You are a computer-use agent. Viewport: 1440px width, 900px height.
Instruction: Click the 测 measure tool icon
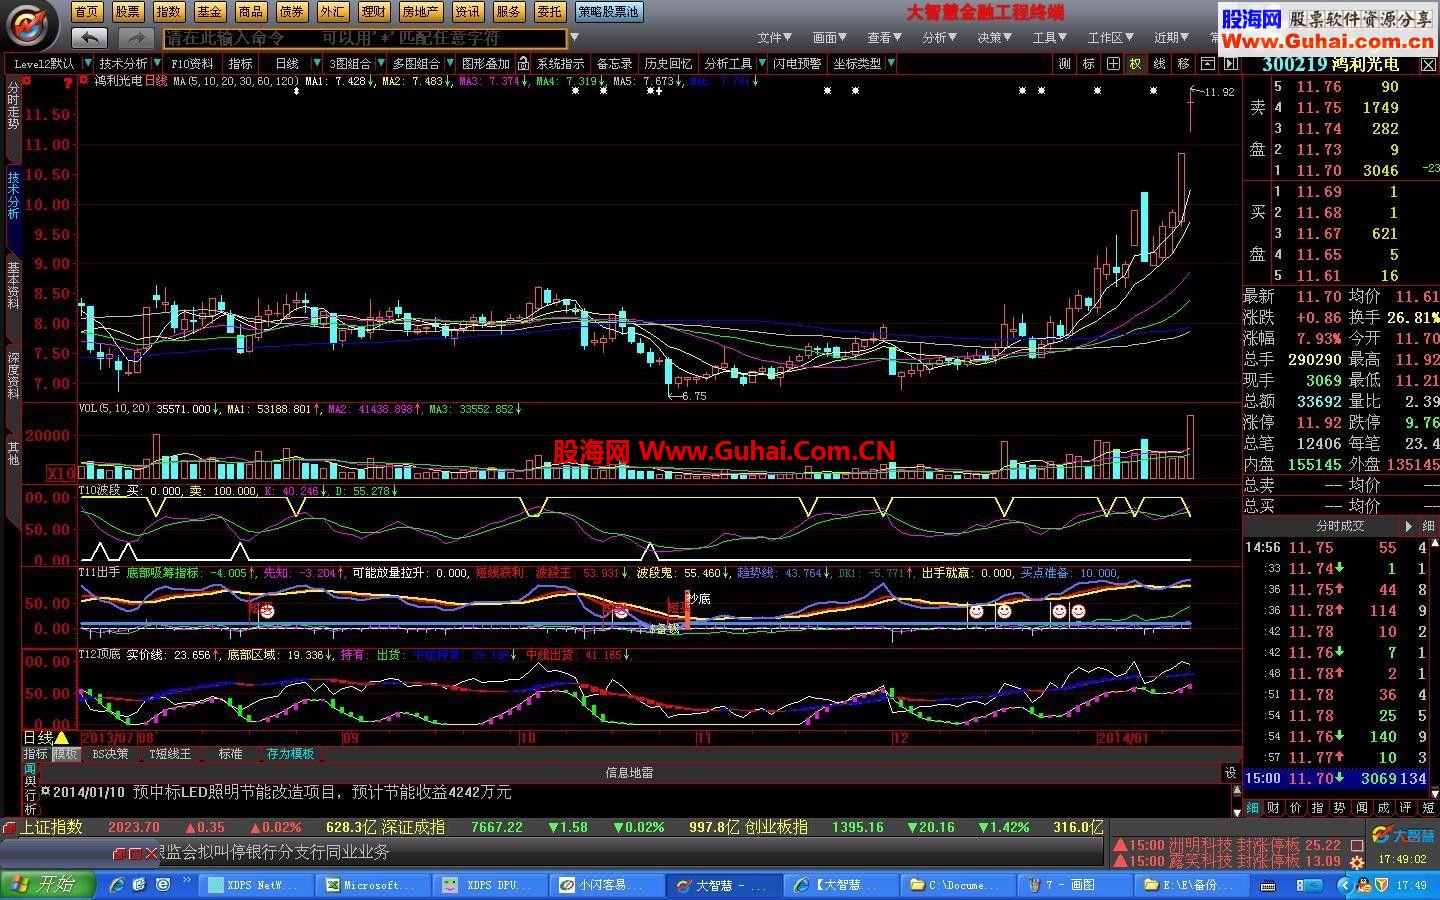[1064, 63]
